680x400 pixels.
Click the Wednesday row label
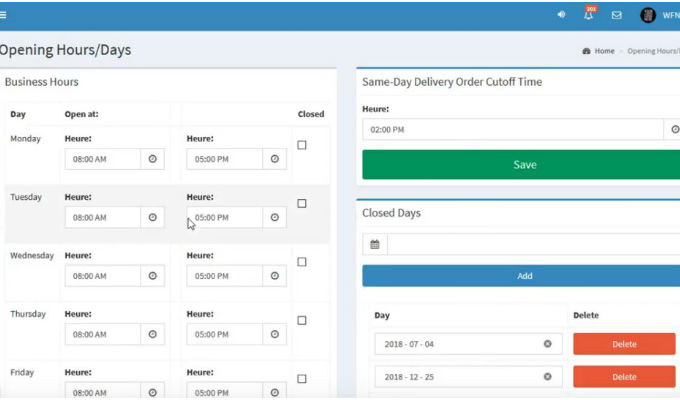pos(32,256)
